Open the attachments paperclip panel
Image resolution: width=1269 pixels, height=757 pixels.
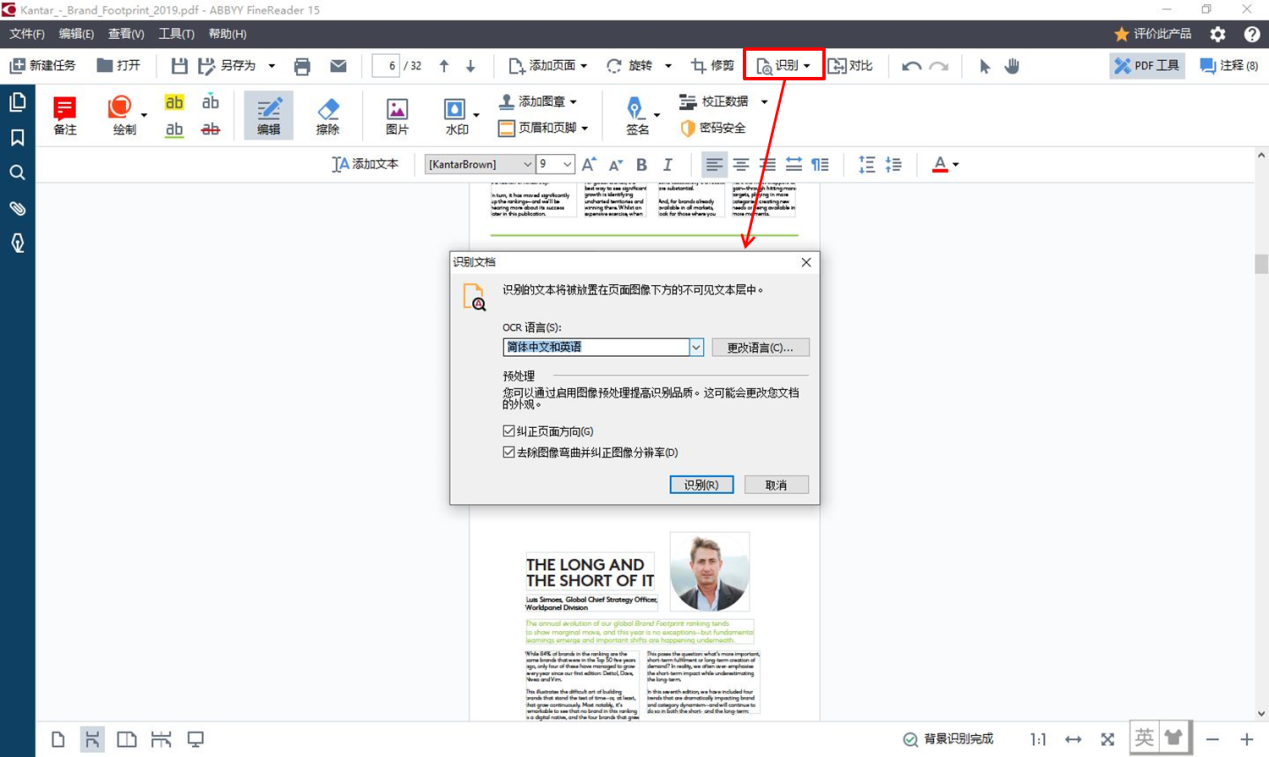[17, 208]
